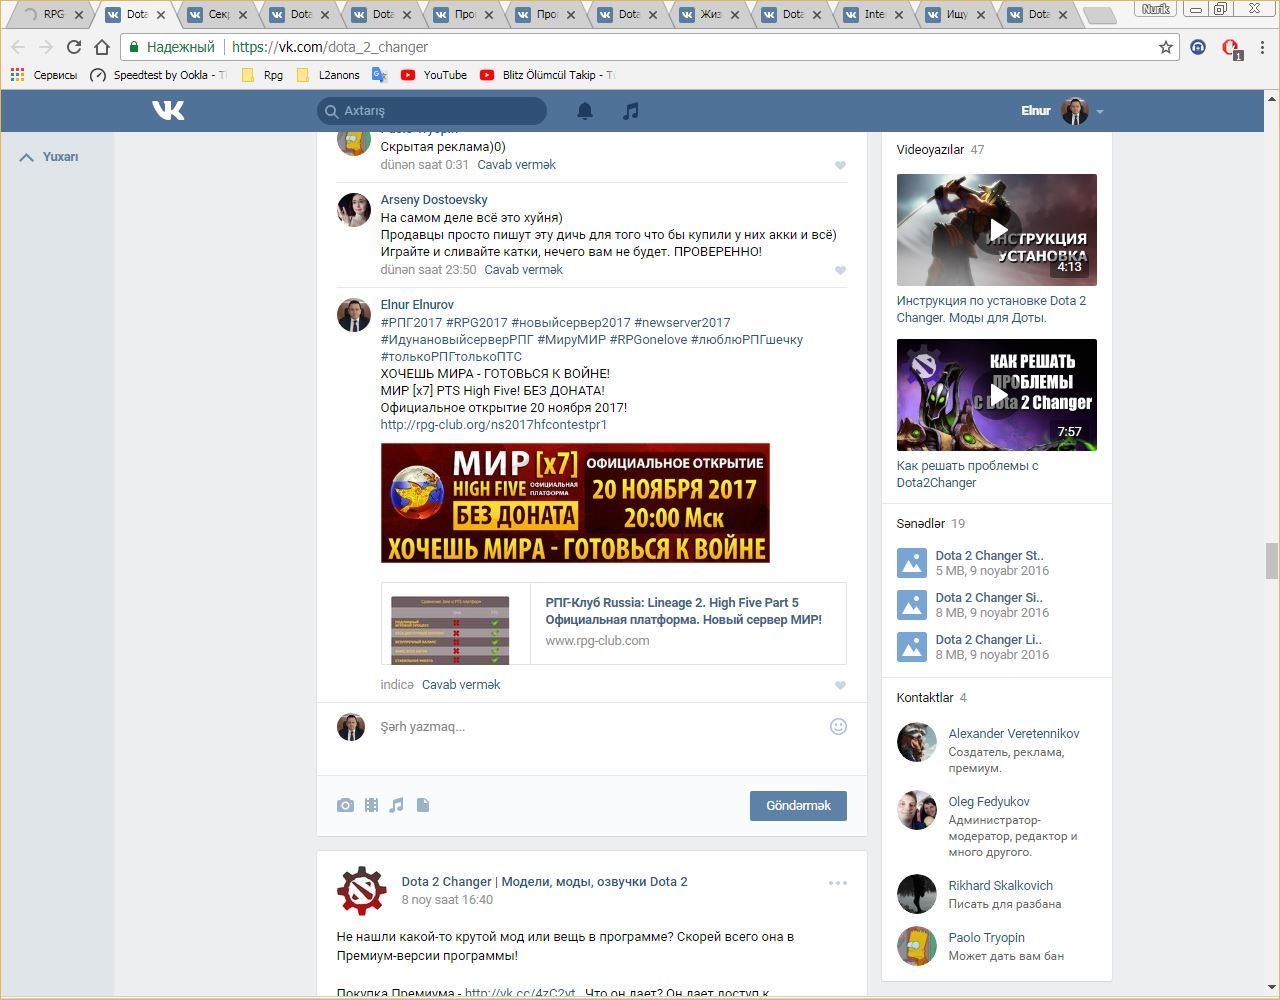The width and height of the screenshot is (1280, 1000).
Task: Open Dota 2 Changer St.. file icon
Action: (x=912, y=563)
